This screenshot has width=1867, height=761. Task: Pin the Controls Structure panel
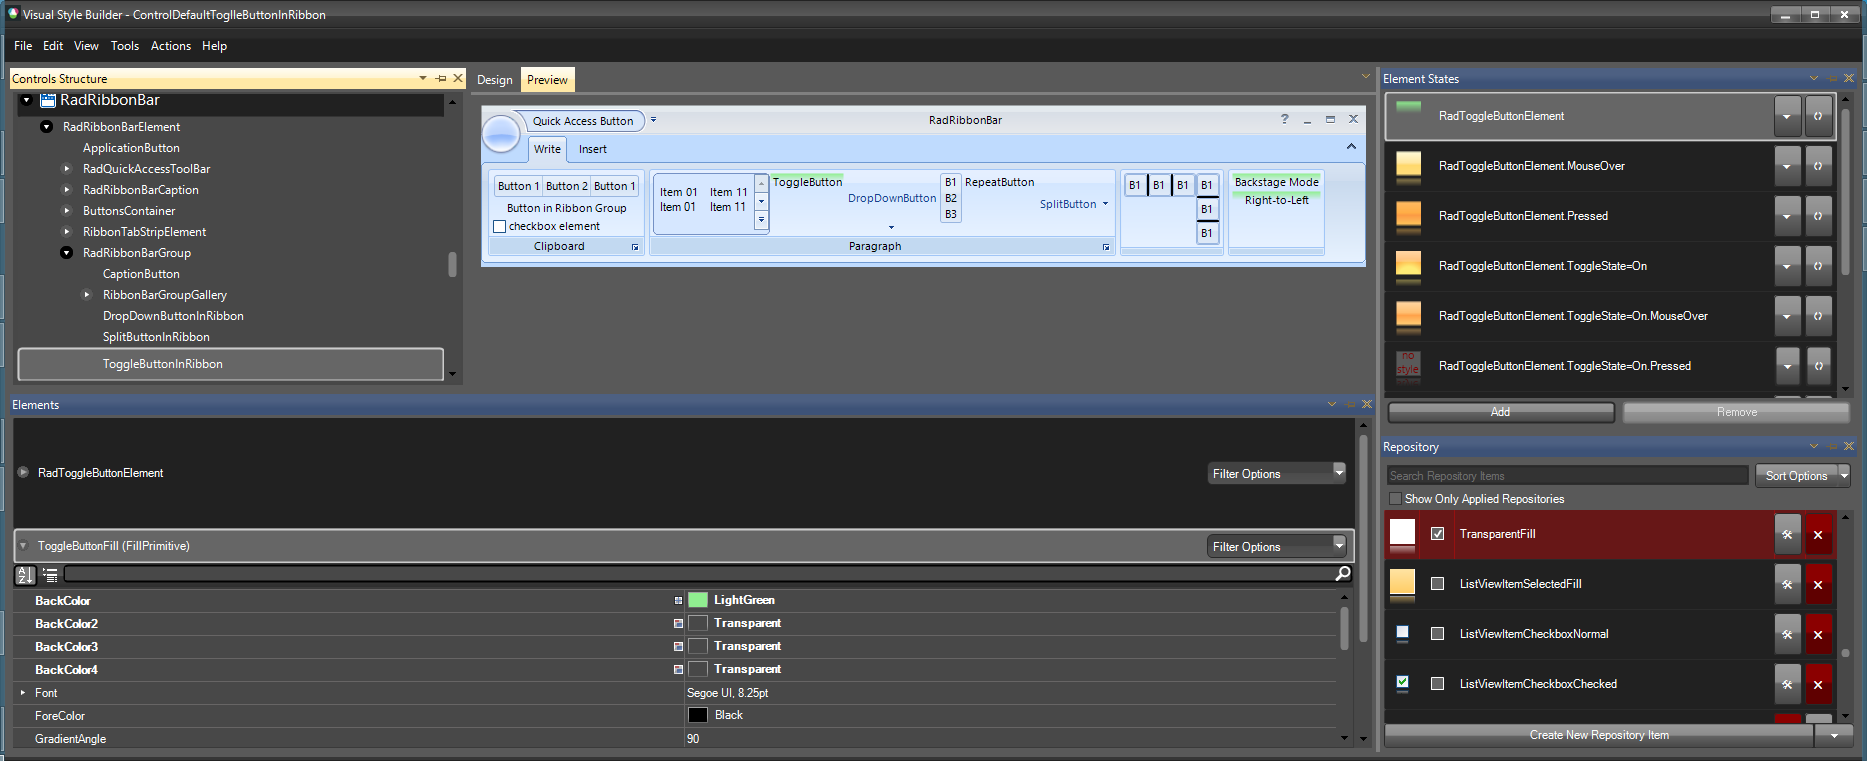click(x=441, y=78)
